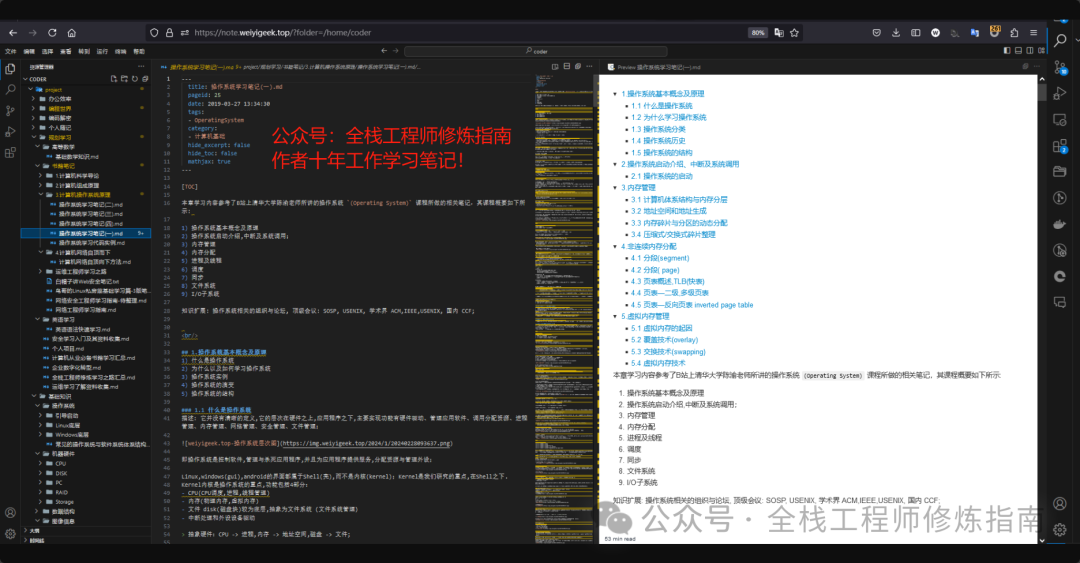Open the folders icon in the right sidebar

(x=1060, y=171)
